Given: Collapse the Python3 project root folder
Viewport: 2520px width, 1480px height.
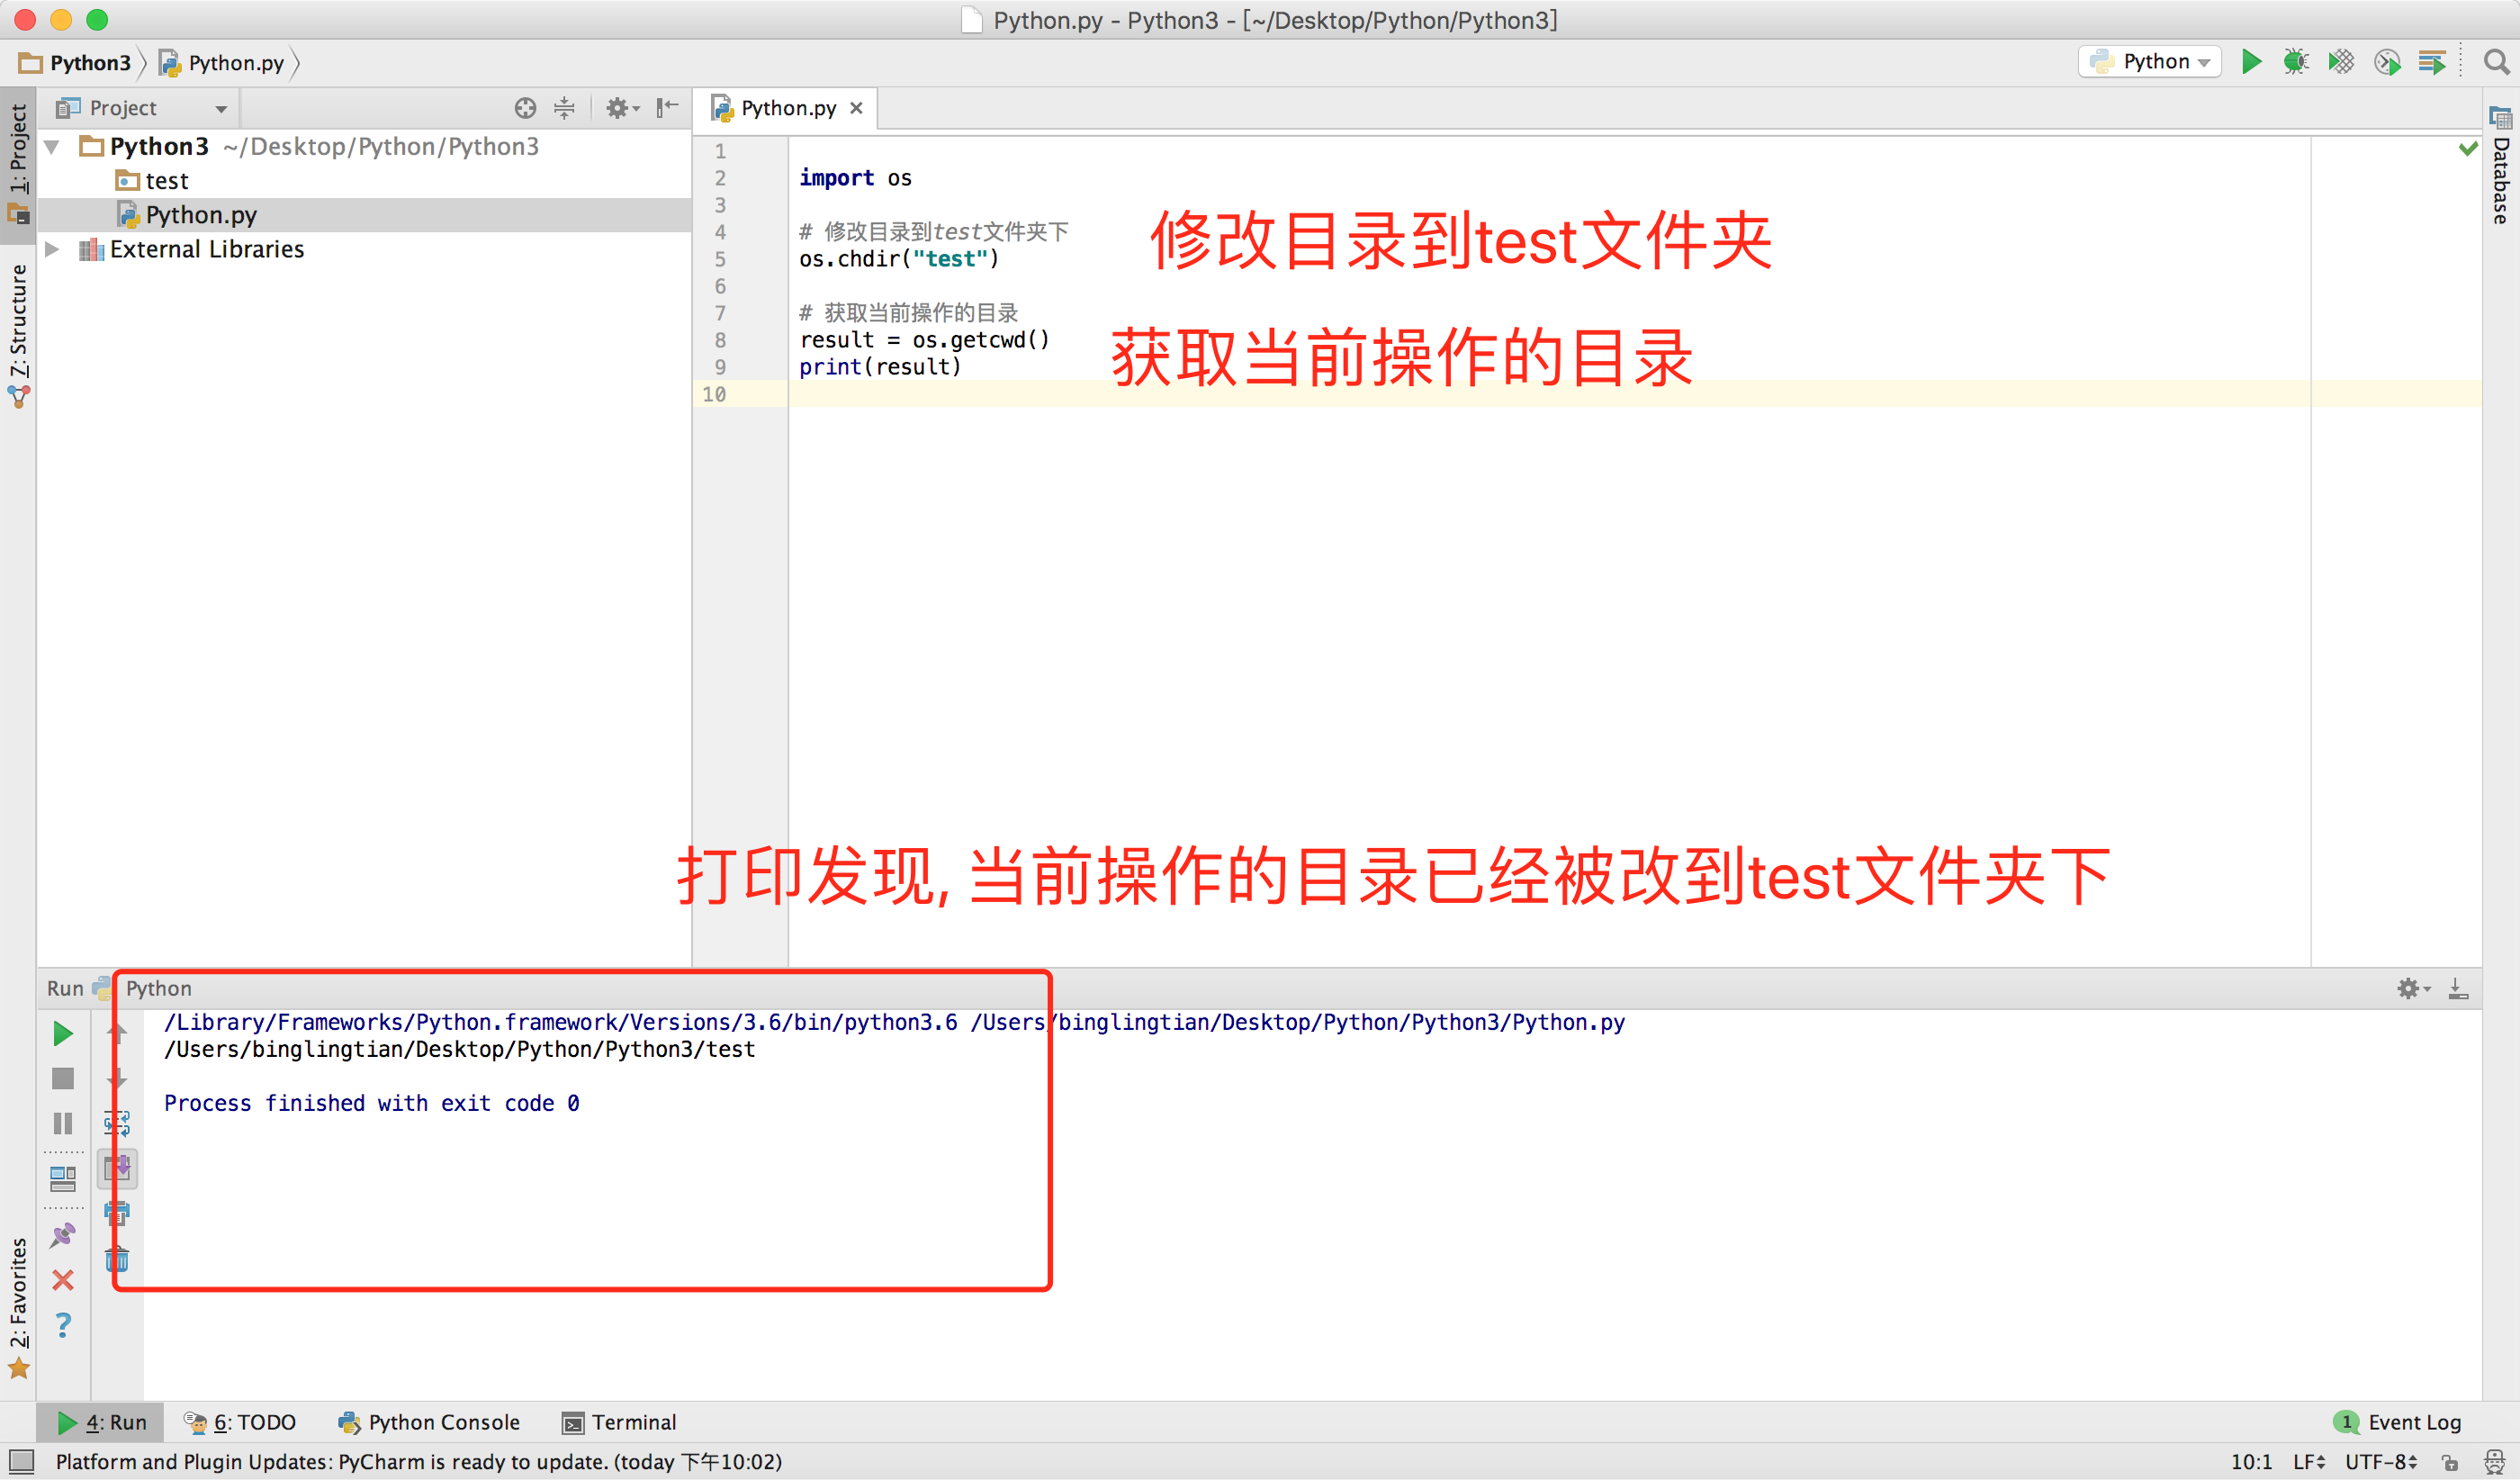Looking at the screenshot, I should (53, 147).
